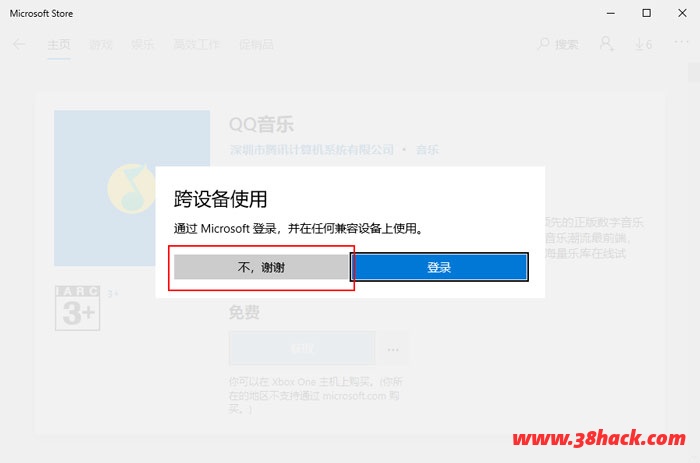Go to the 促销品 tab

click(255, 45)
